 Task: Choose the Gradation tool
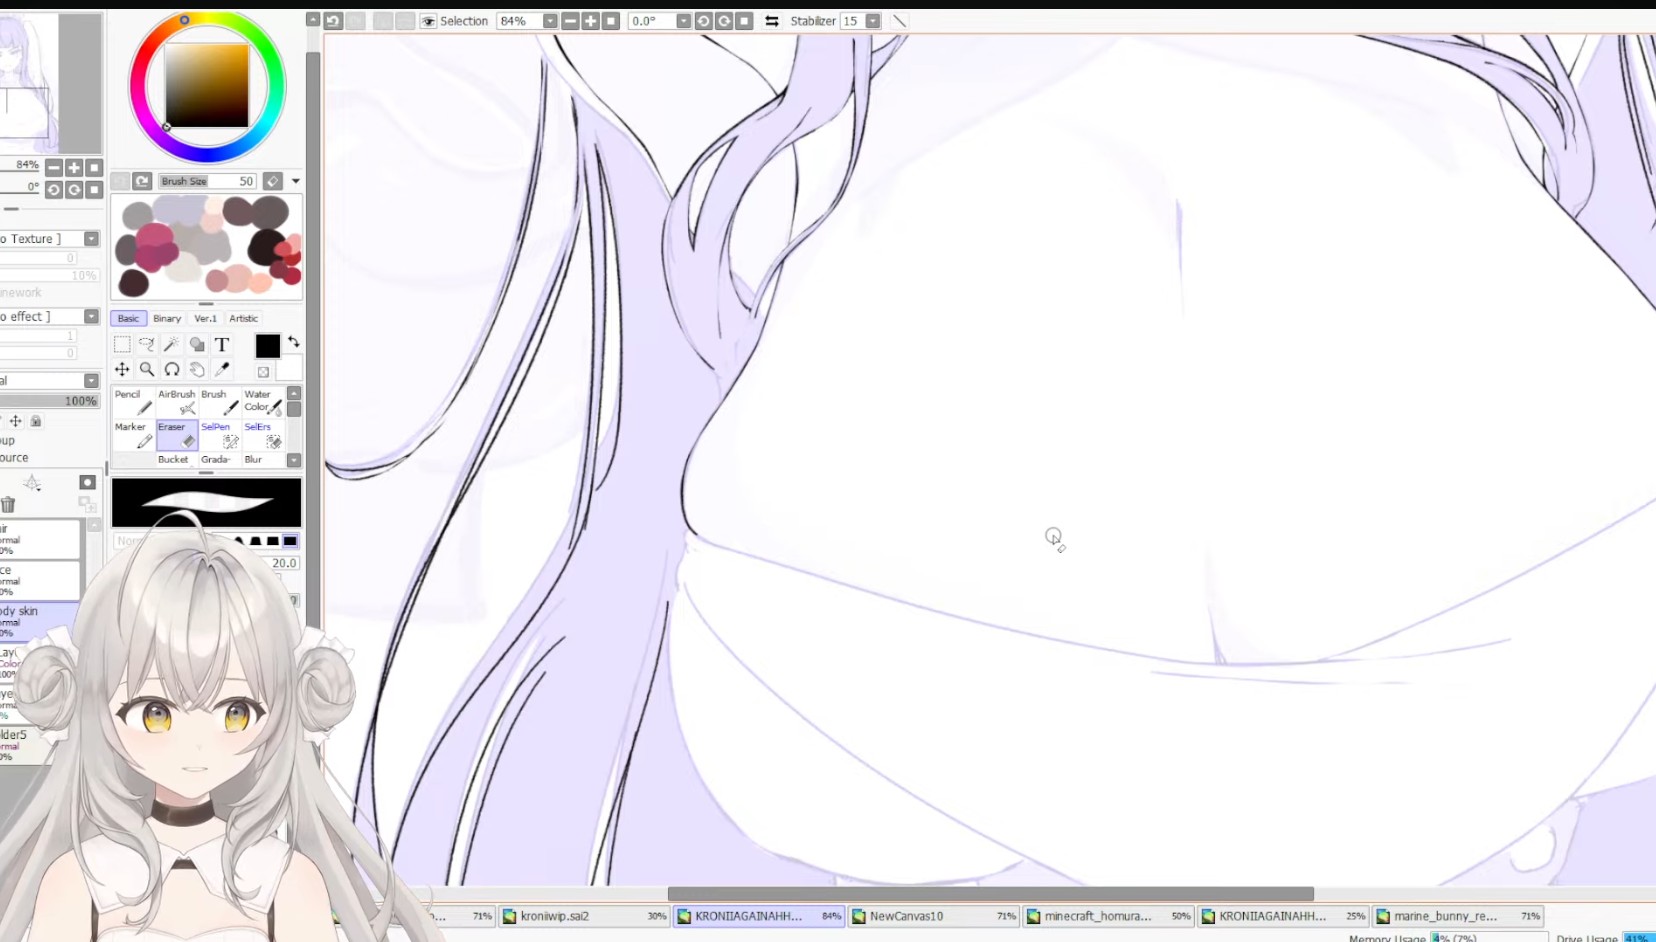(x=220, y=459)
